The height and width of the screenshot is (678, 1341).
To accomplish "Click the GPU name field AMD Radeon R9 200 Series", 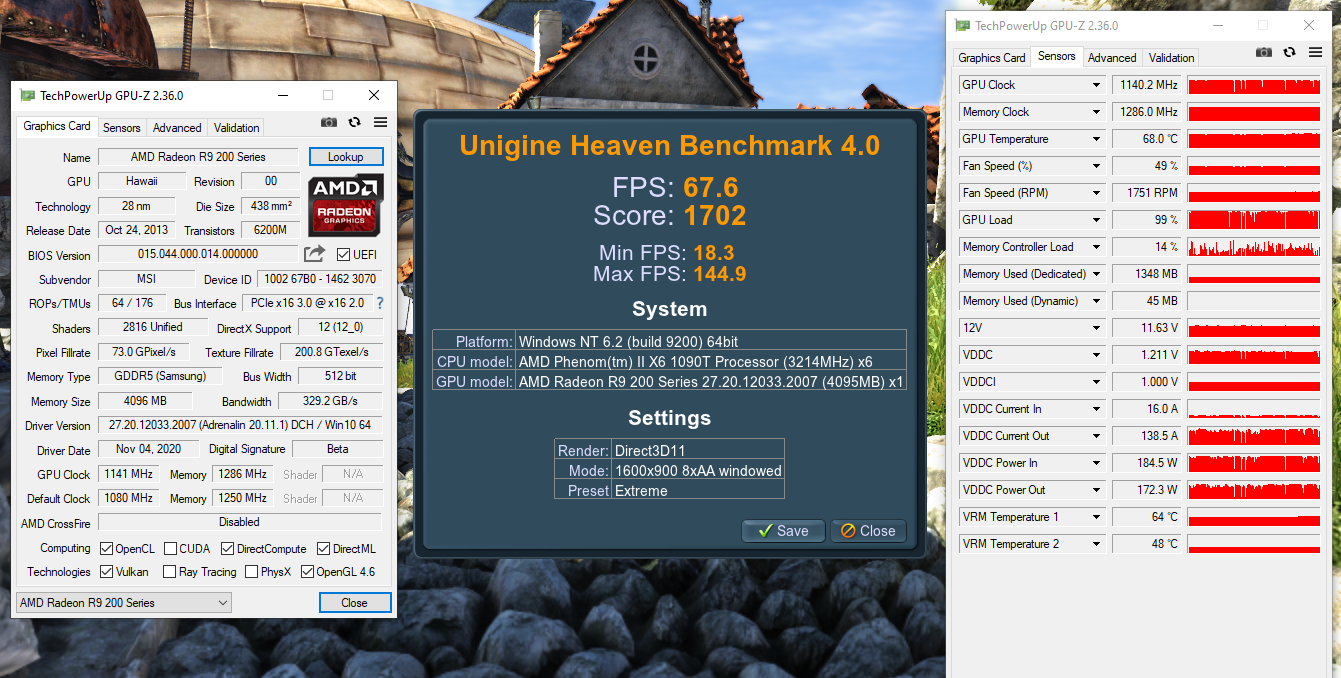I will click(x=198, y=157).
